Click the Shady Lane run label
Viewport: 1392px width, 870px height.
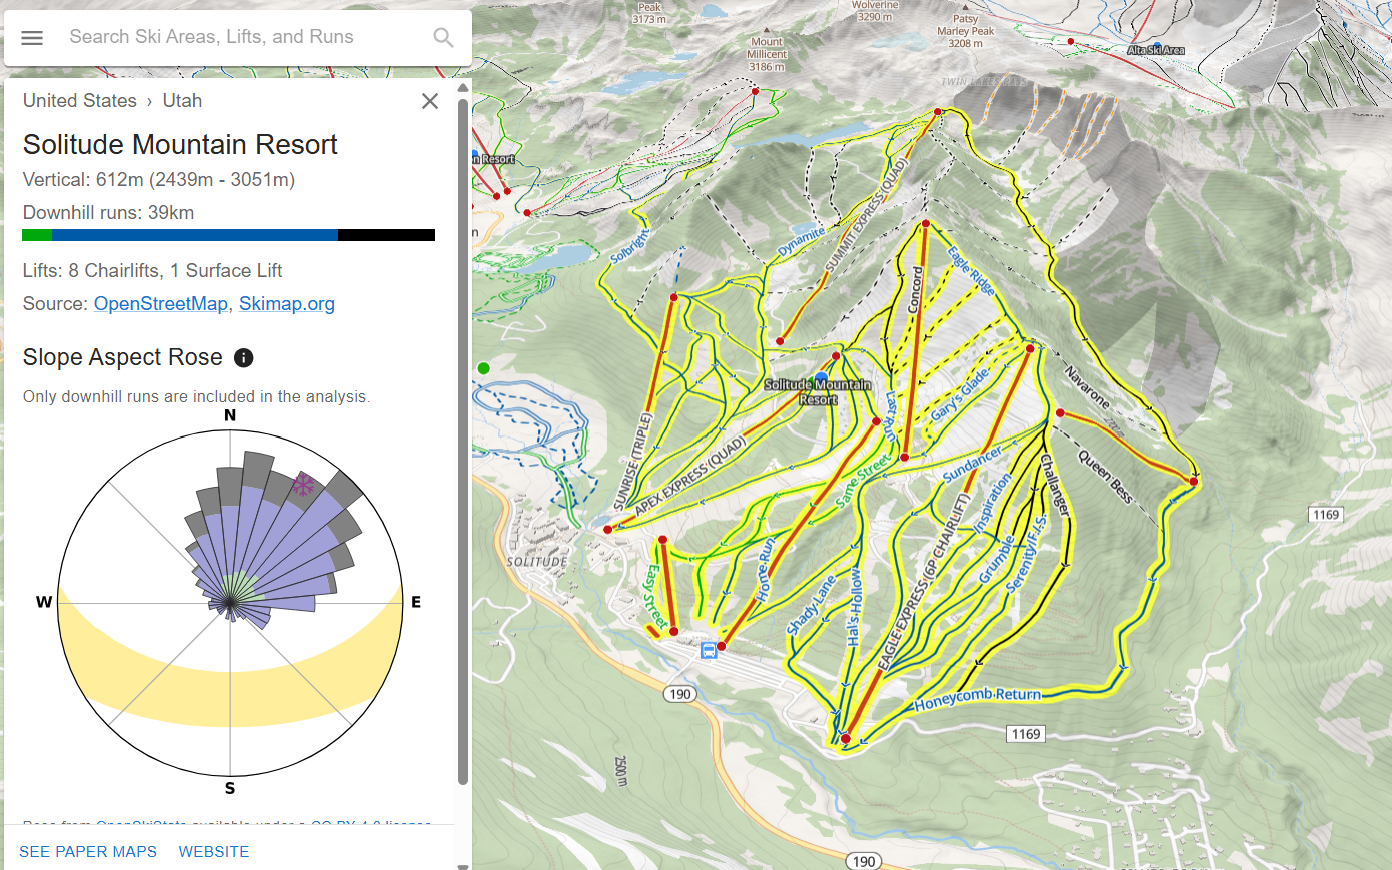810,605
